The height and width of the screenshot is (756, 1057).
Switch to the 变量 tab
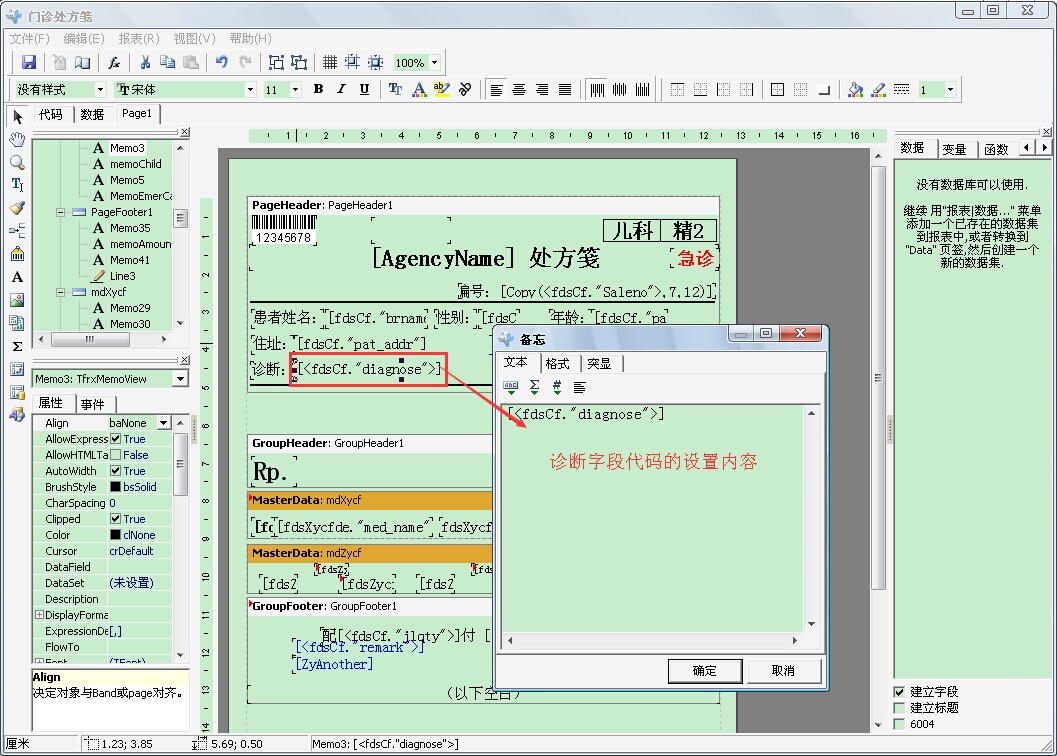pyautogui.click(x=954, y=149)
